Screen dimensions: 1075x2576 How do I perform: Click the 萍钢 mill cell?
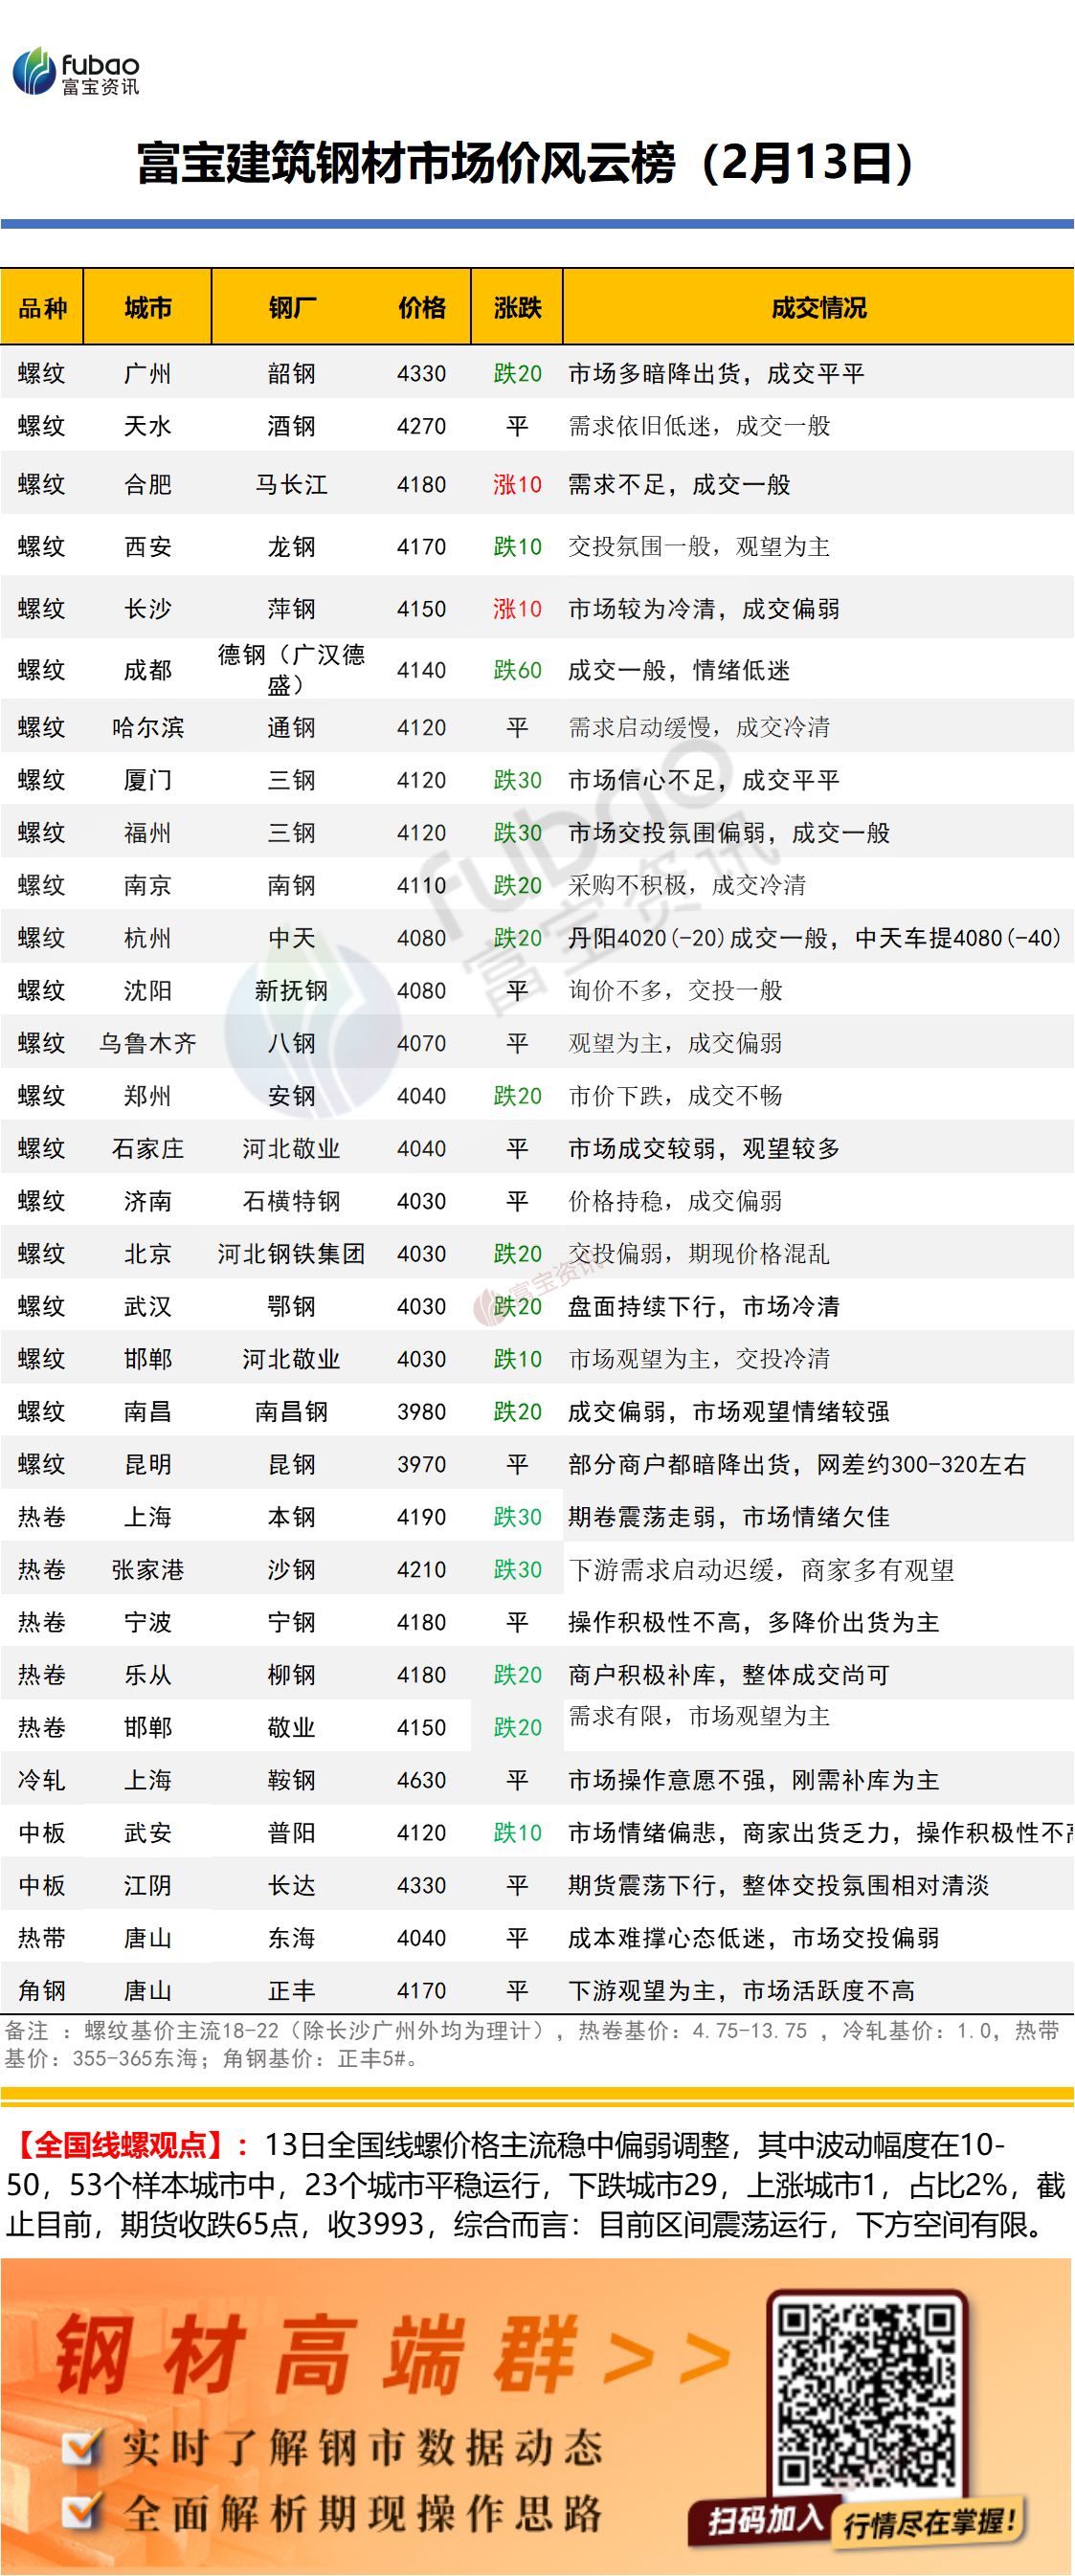(x=292, y=609)
